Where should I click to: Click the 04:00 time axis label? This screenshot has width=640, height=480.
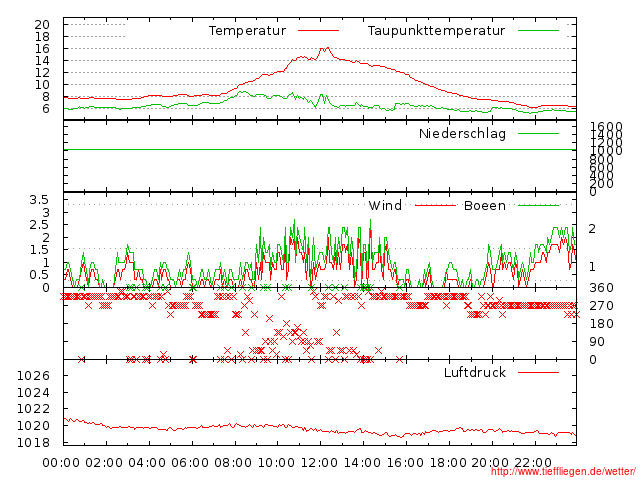coord(147,463)
